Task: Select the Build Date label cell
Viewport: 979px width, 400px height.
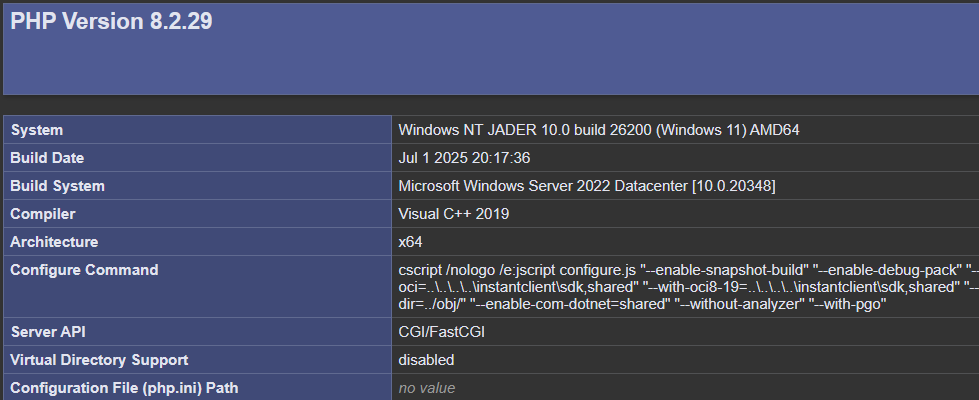Action: [x=47, y=158]
